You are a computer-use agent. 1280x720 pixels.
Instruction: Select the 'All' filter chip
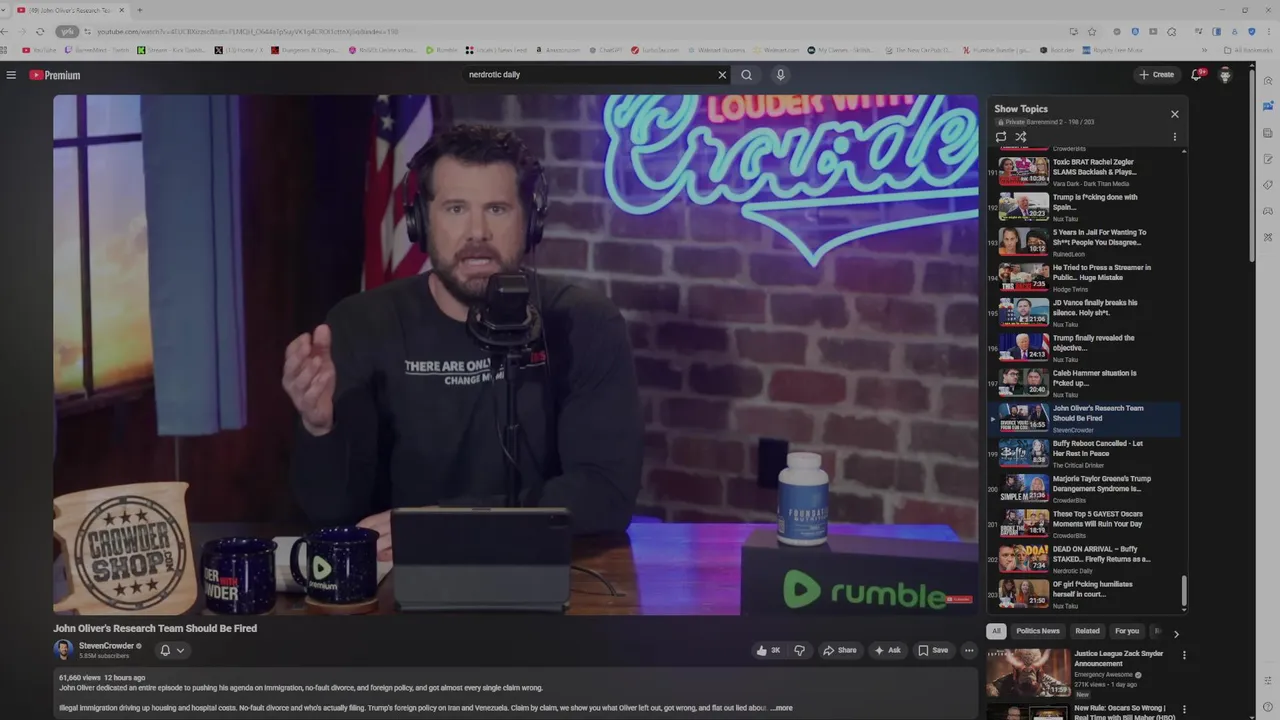click(996, 631)
